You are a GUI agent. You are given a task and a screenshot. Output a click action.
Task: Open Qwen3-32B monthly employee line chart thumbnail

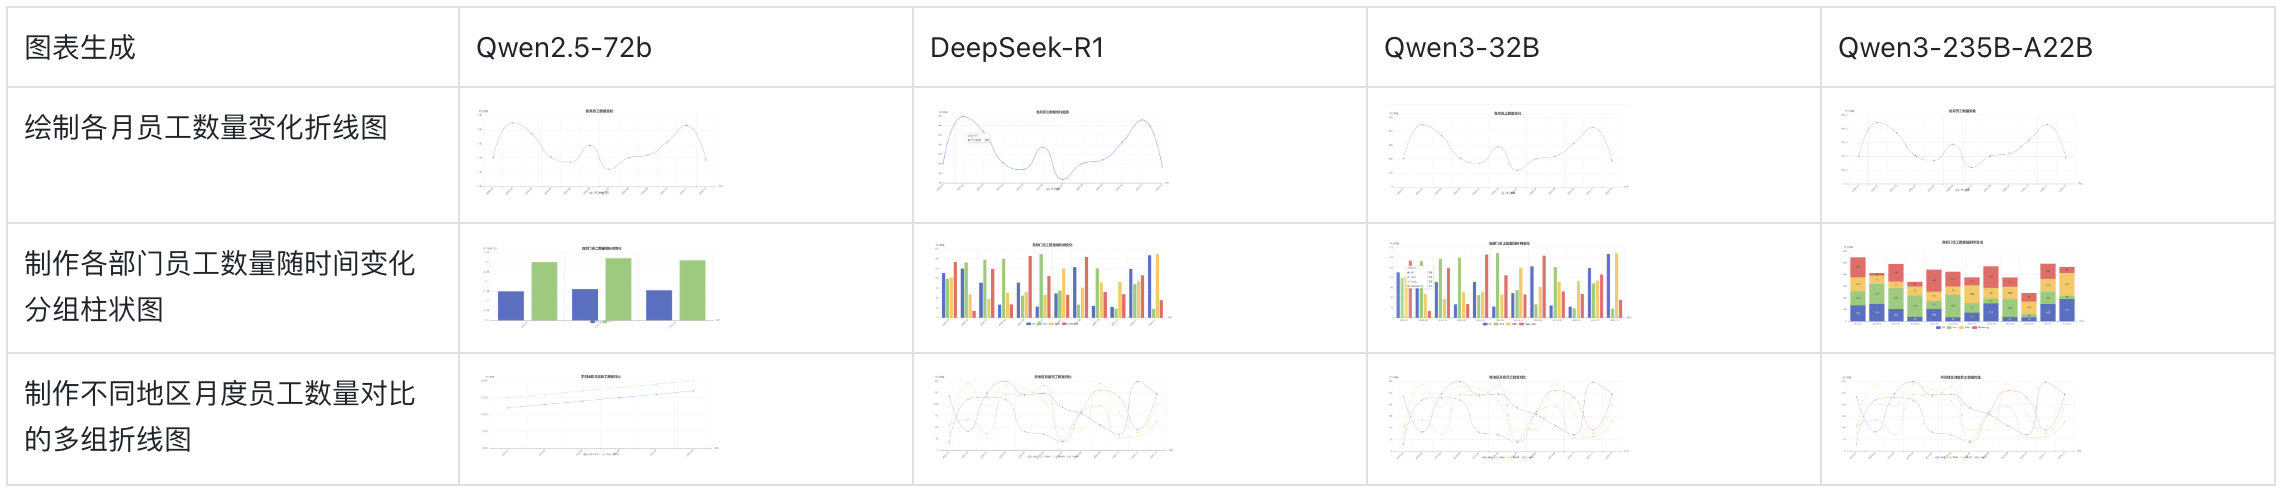[1507, 151]
